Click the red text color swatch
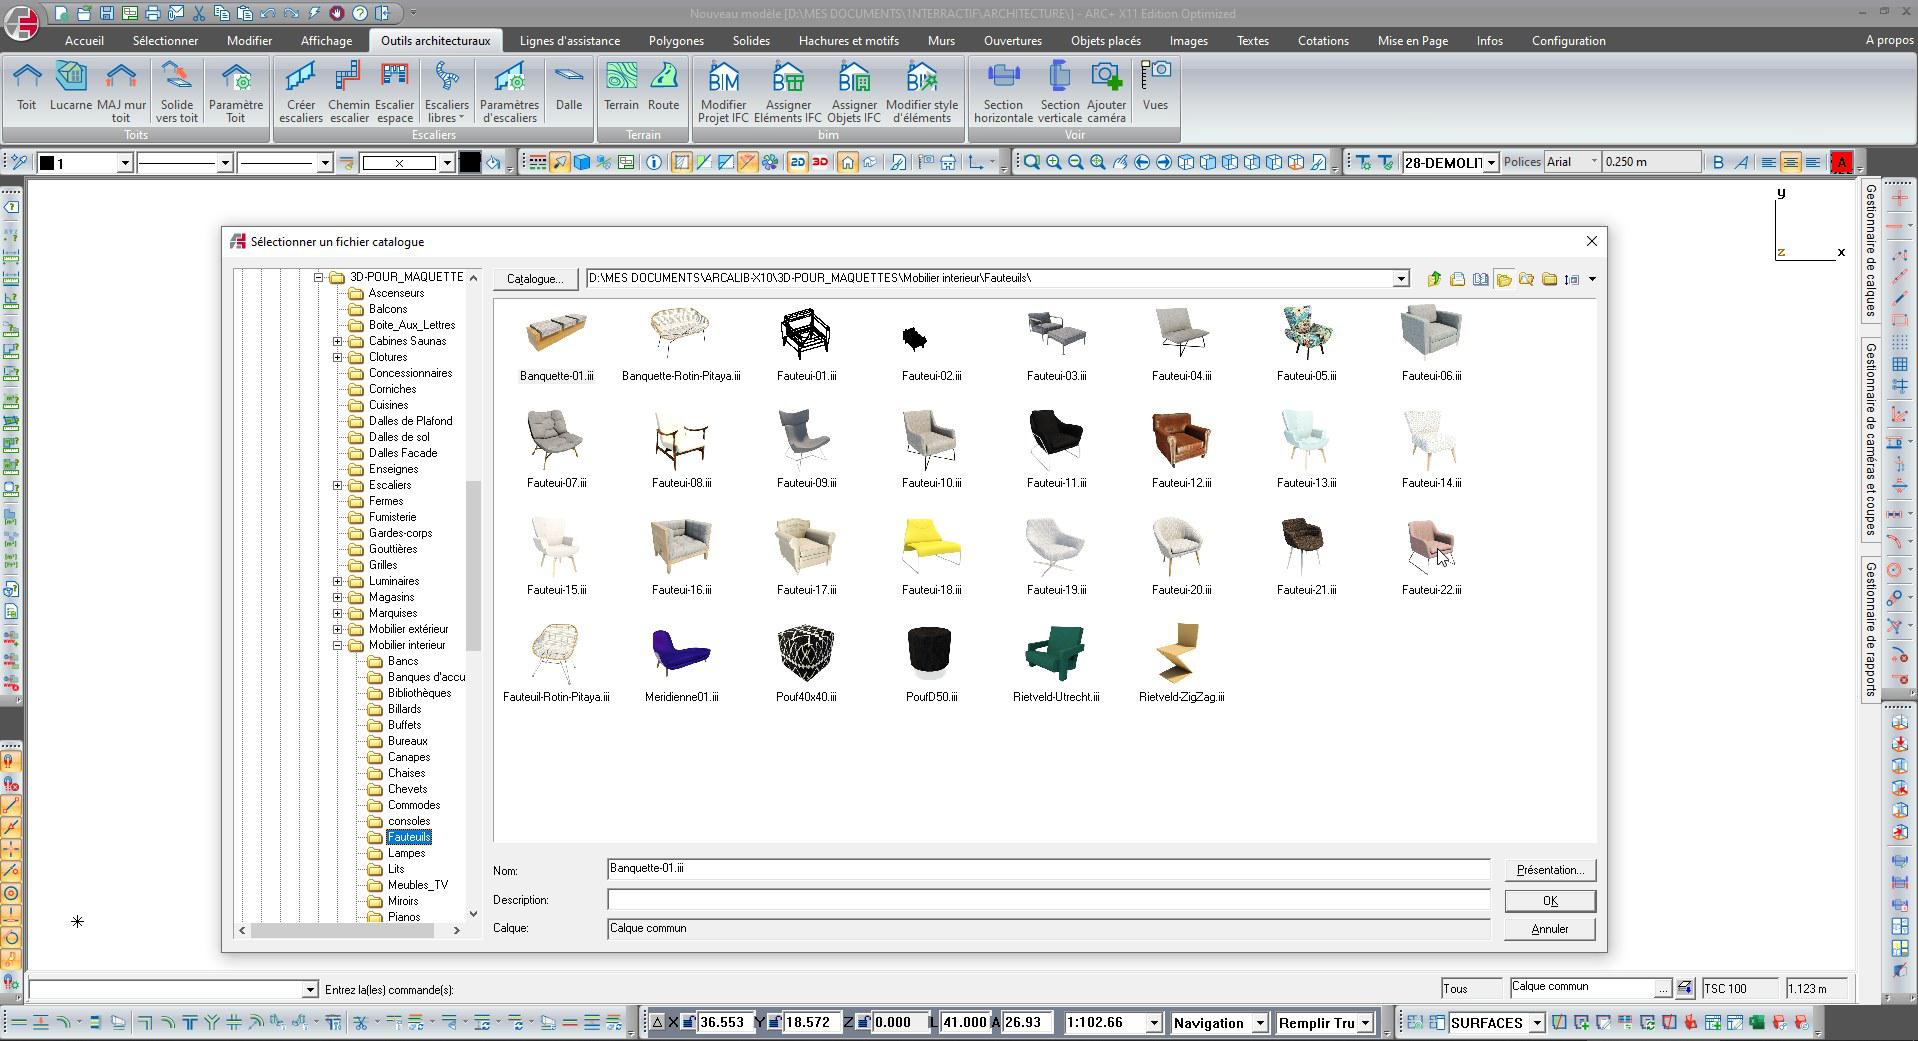This screenshot has width=1918, height=1041. click(1841, 162)
